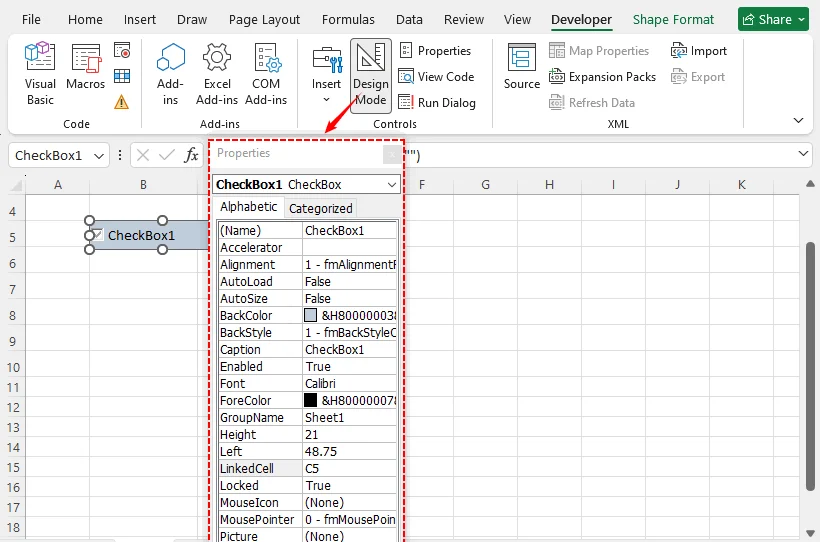Toggle Design Mode
Image resolution: width=820 pixels, height=542 pixels.
pyautogui.click(x=371, y=75)
